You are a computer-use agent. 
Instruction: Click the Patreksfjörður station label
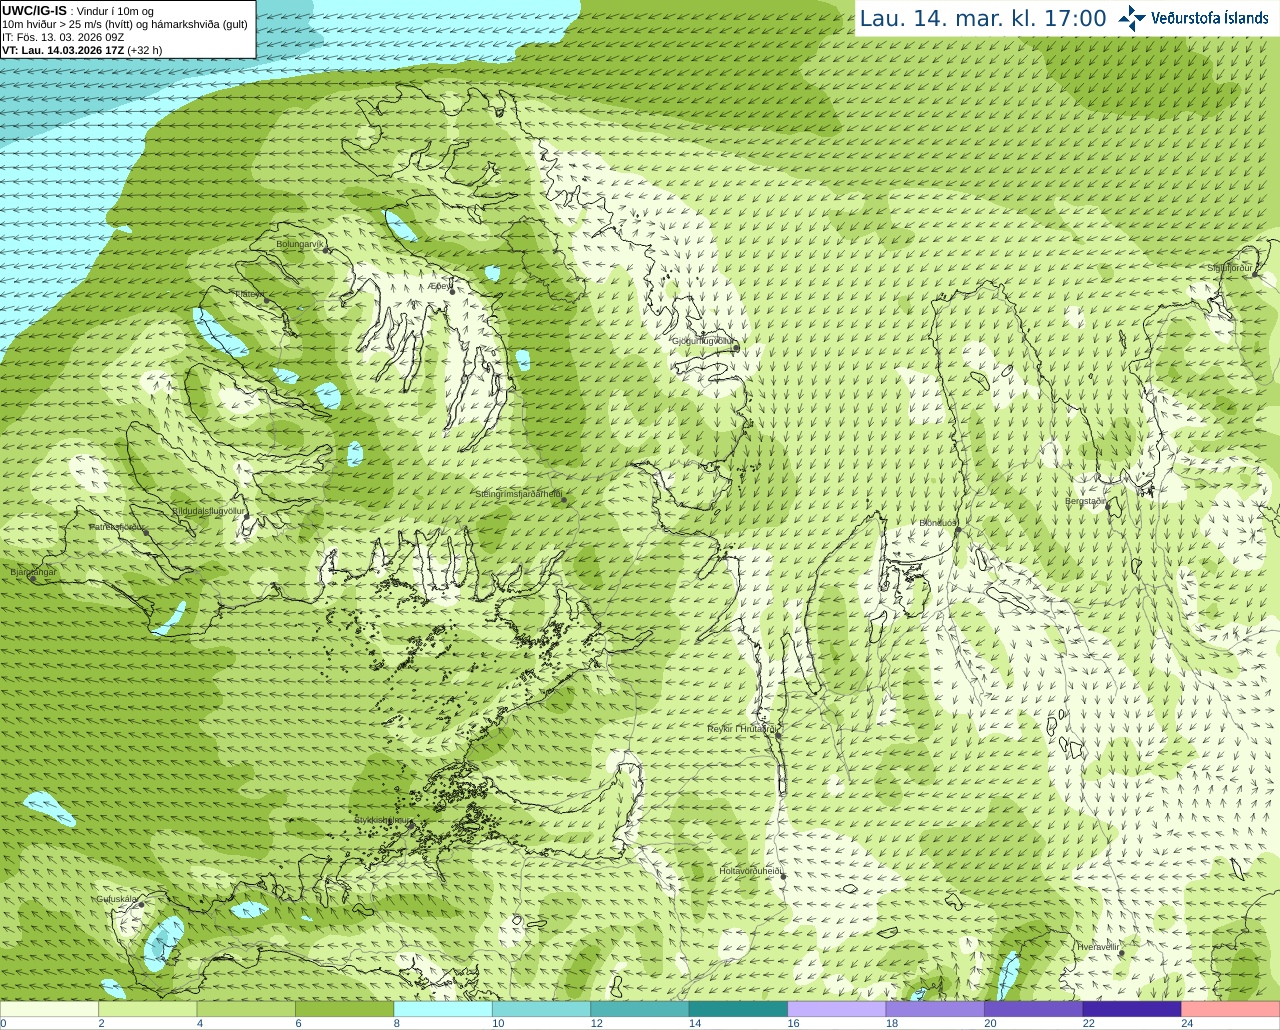coord(118,527)
